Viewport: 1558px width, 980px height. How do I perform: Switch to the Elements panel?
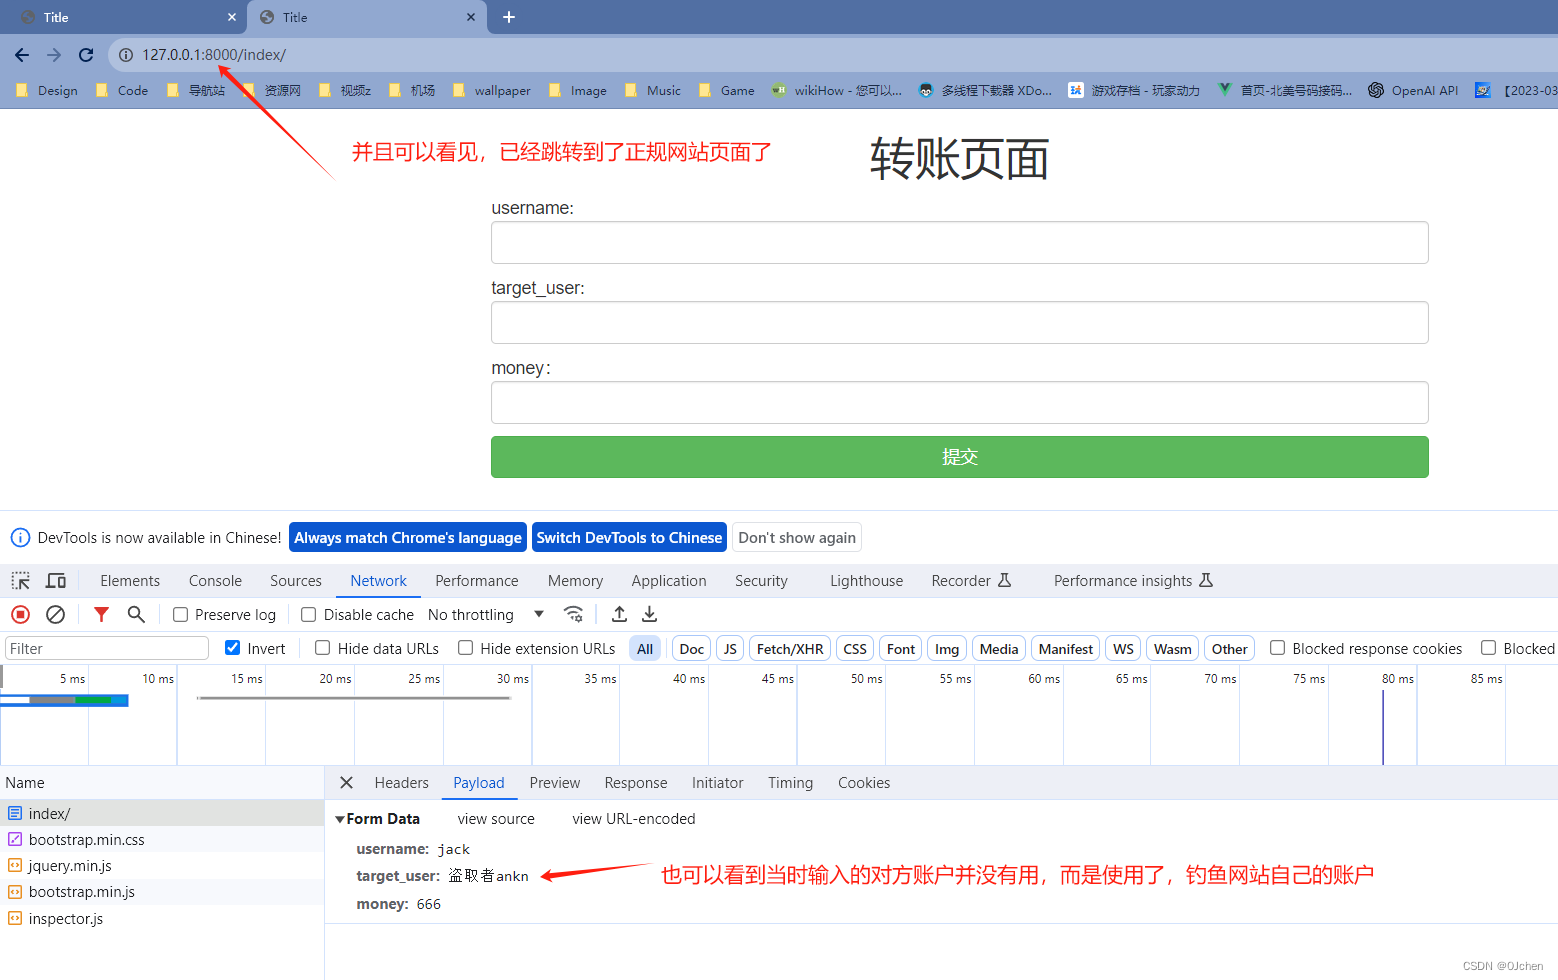click(x=130, y=581)
